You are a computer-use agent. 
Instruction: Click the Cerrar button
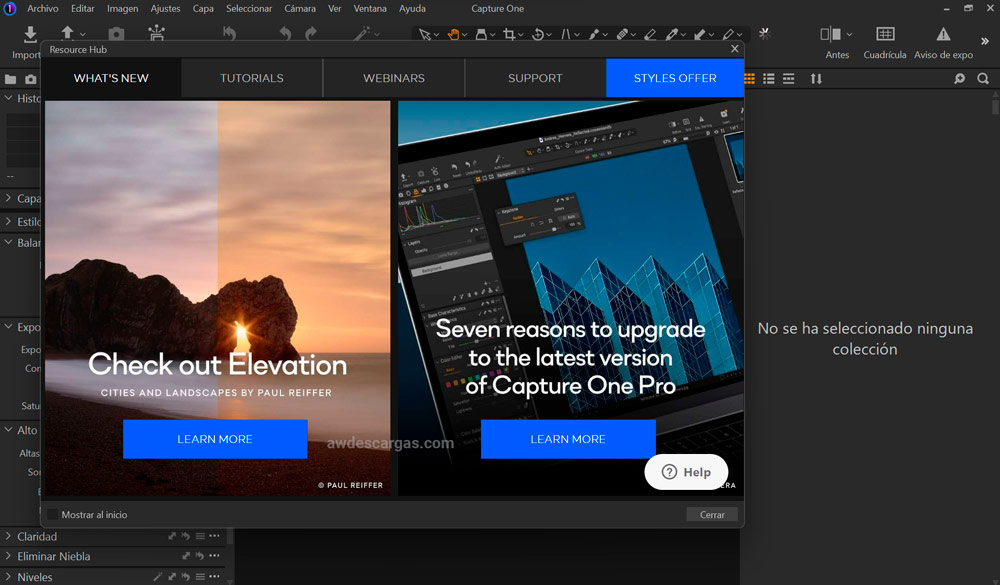pos(712,514)
